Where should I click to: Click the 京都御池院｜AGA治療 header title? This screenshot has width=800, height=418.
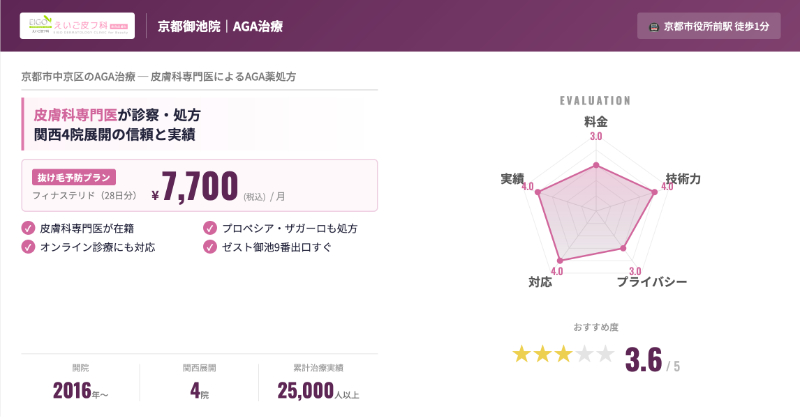click(x=220, y=26)
